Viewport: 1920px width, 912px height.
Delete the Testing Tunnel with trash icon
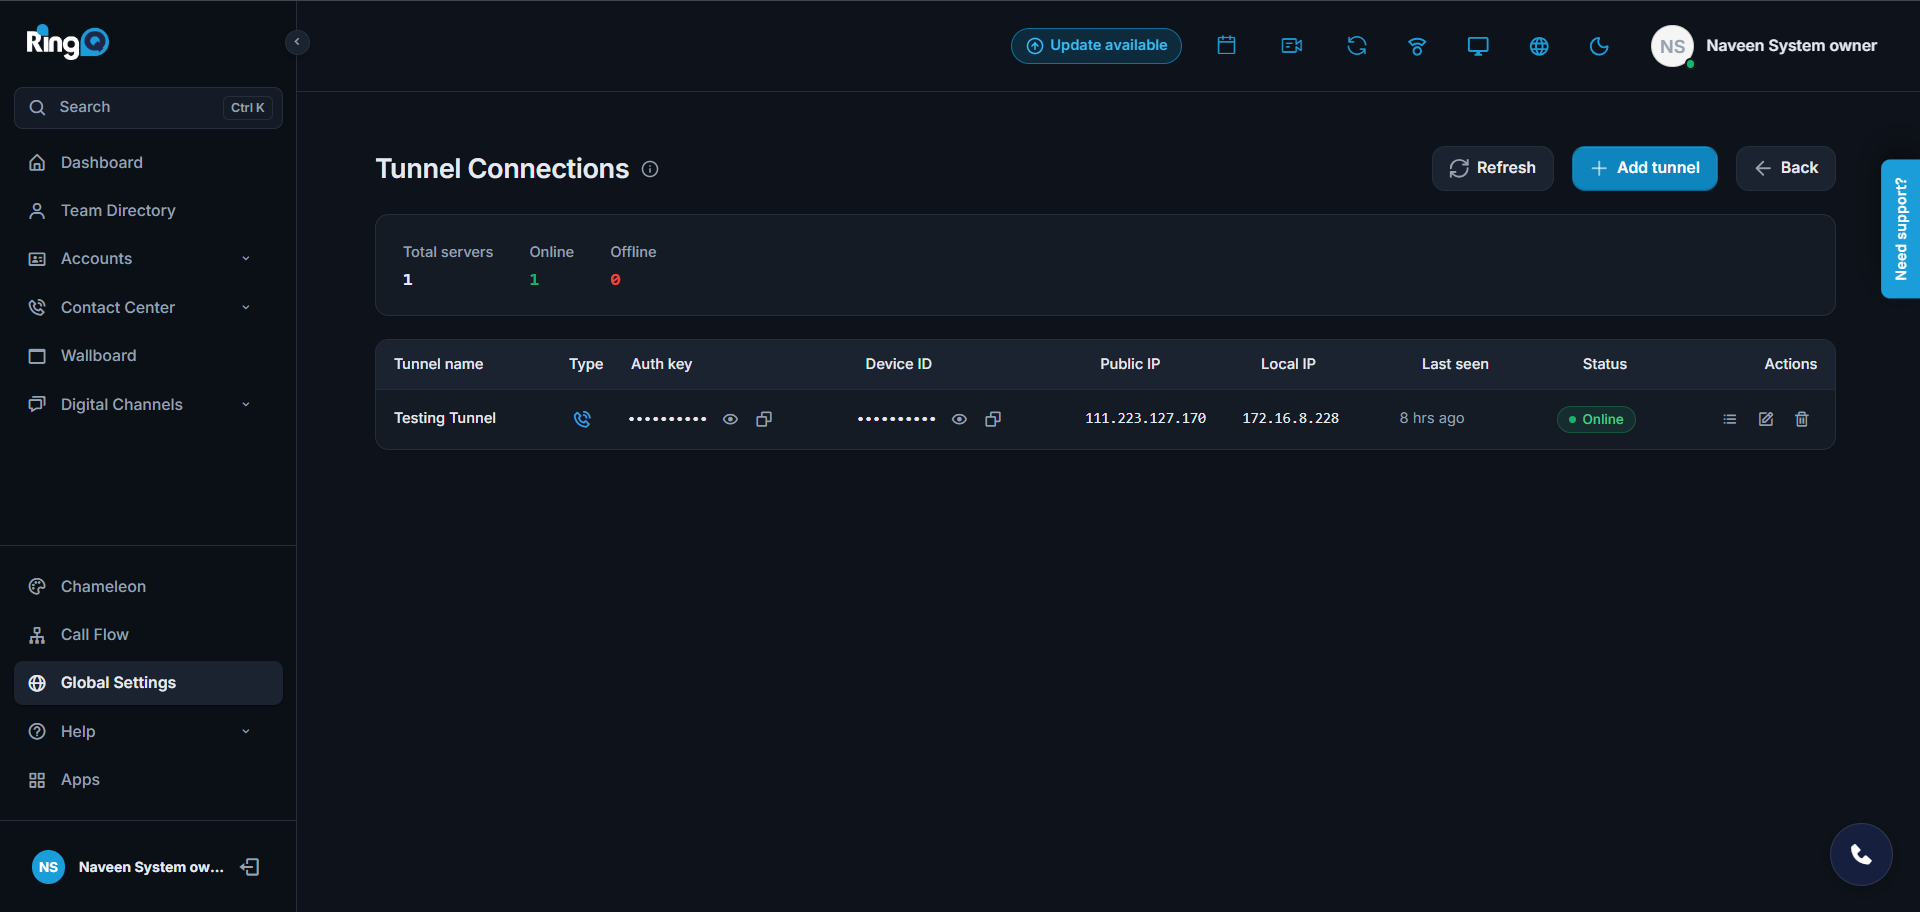pyautogui.click(x=1802, y=419)
